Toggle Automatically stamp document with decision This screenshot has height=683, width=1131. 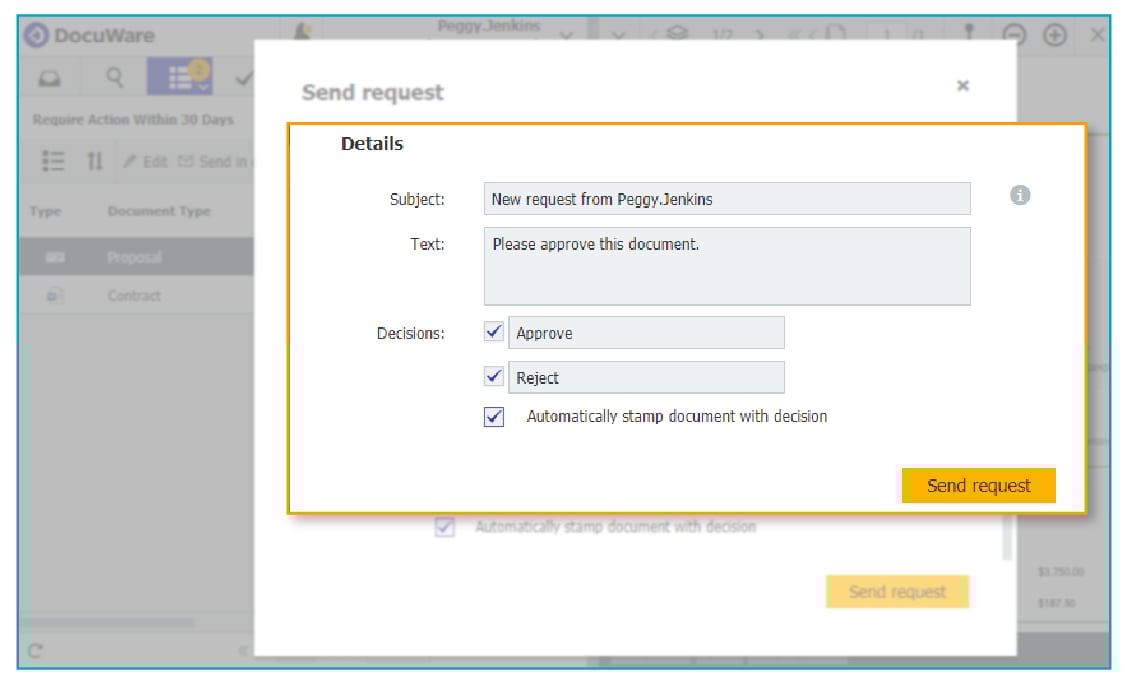click(494, 417)
